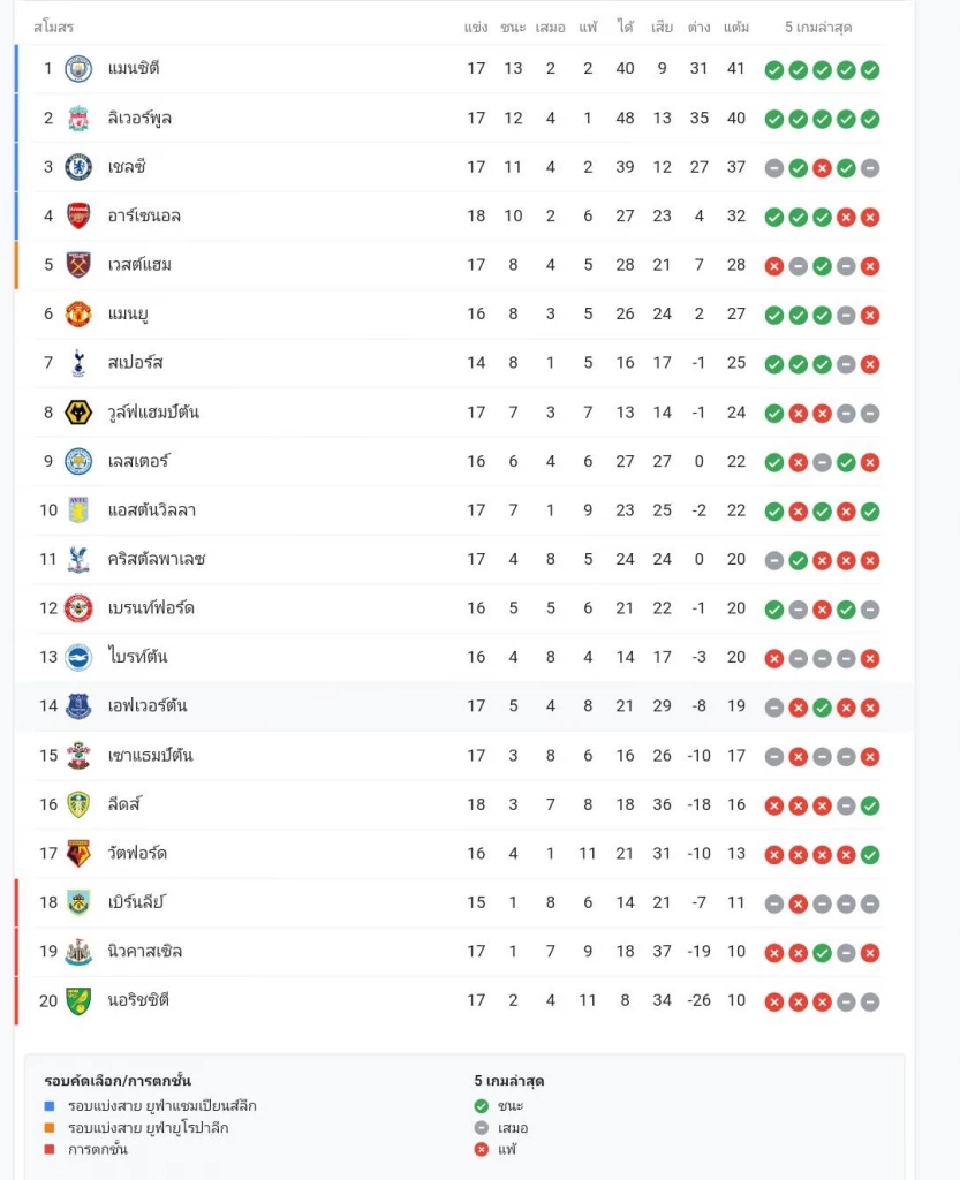Click the Newcastle club crest icon
960x1180 pixels.
(x=78, y=951)
